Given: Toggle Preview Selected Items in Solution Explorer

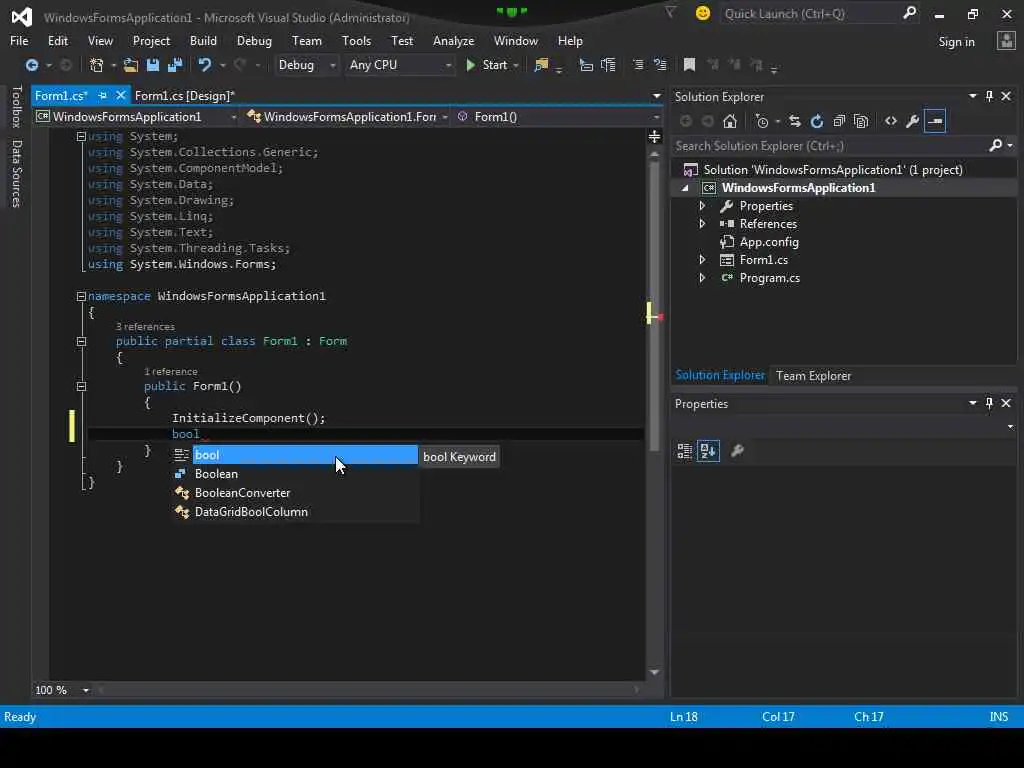Looking at the screenshot, I should coord(935,121).
